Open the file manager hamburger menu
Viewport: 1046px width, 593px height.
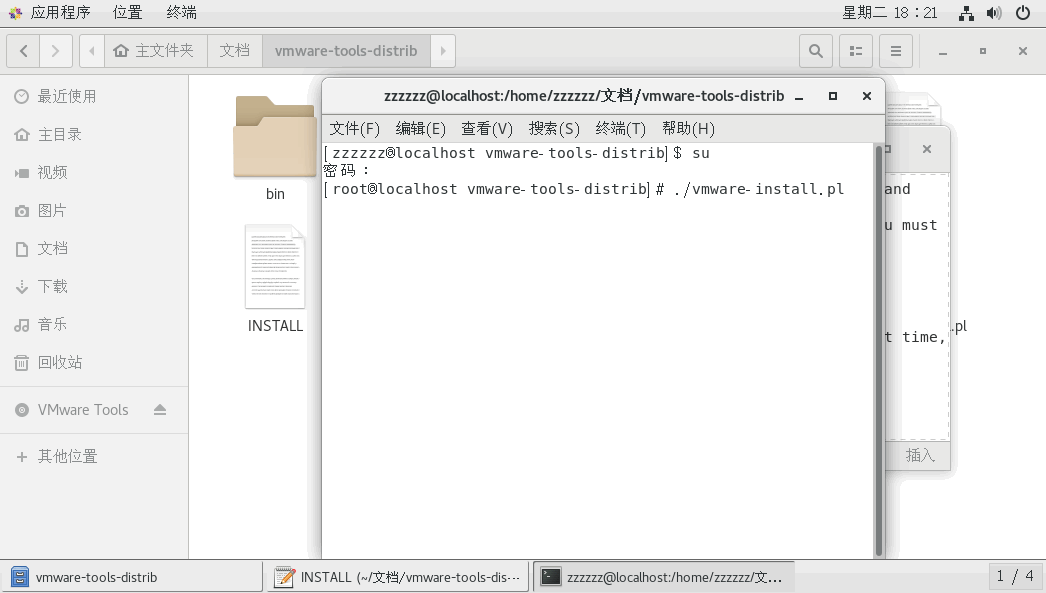tap(896, 51)
